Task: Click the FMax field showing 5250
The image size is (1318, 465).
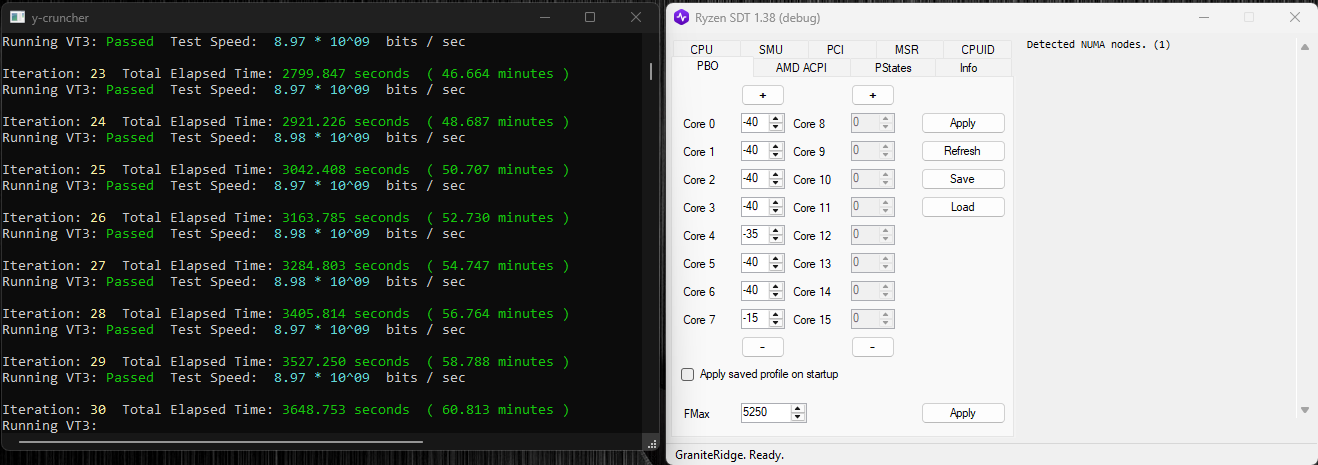Action: click(765, 413)
